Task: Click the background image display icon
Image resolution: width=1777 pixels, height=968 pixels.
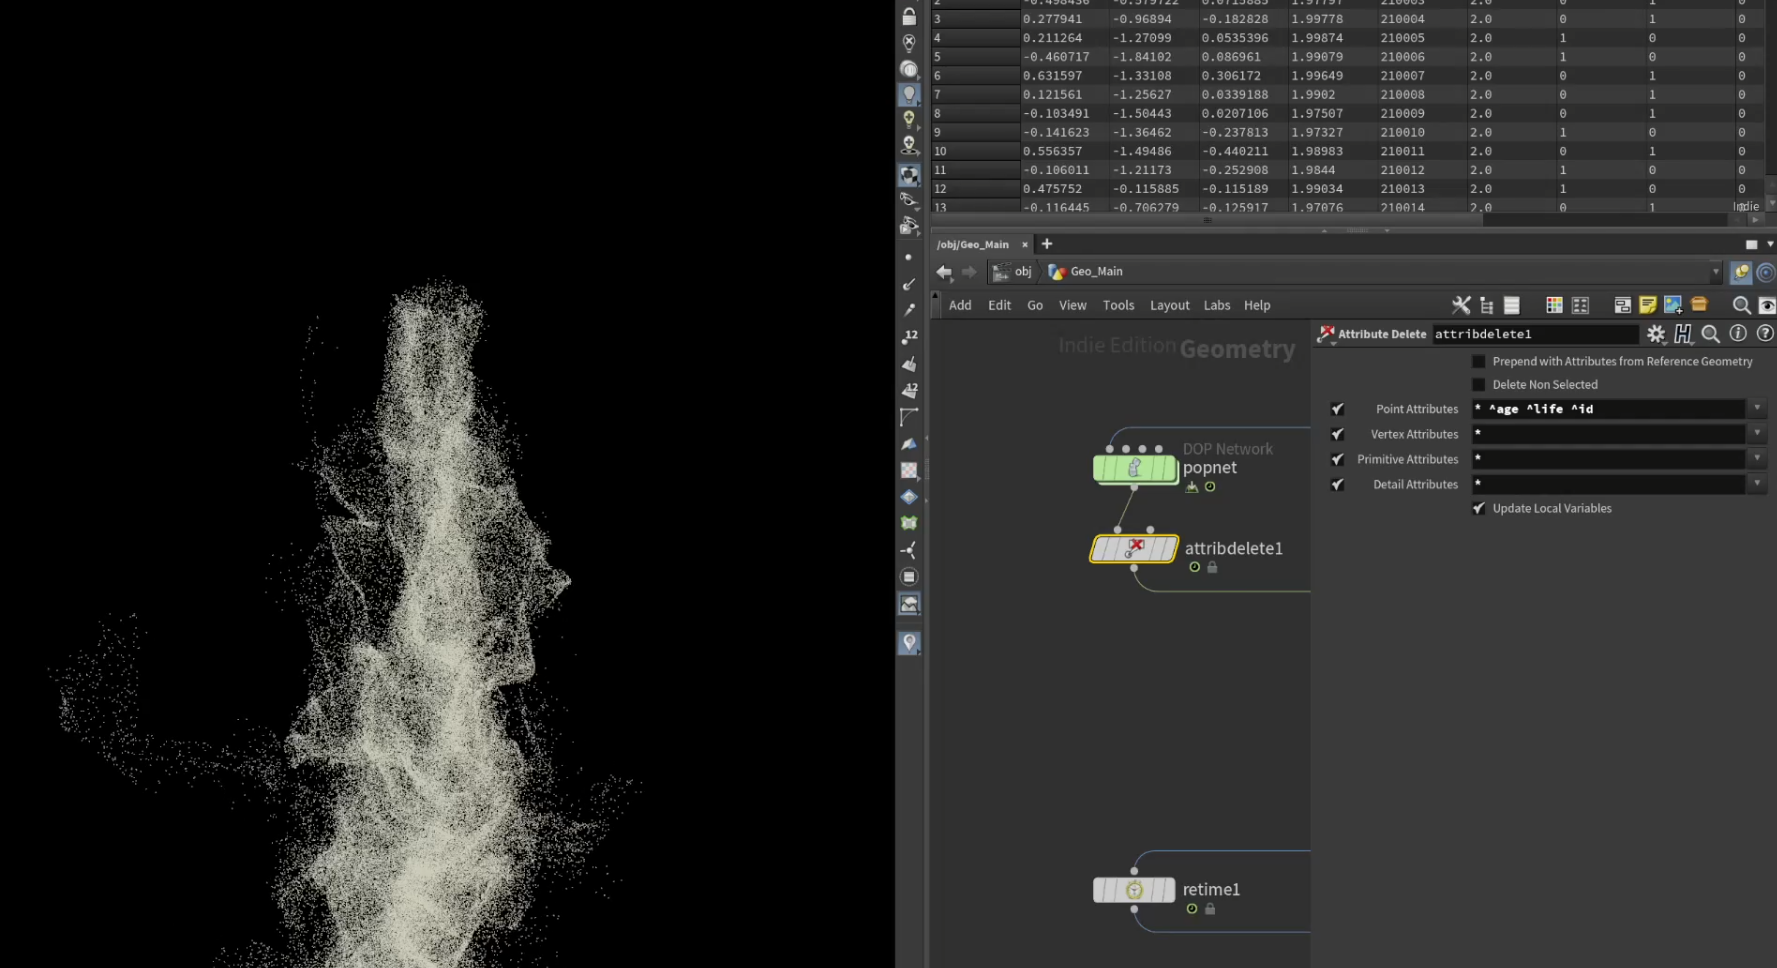Action: click(x=909, y=604)
